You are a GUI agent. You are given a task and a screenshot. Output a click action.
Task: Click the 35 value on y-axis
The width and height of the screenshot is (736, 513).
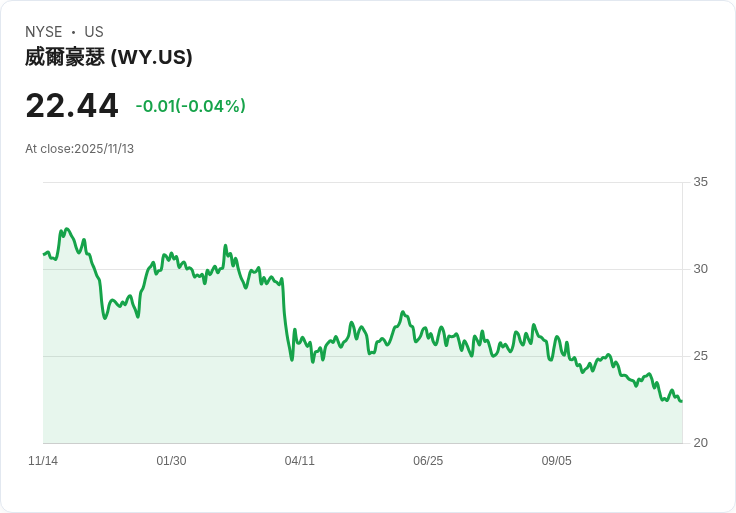coord(700,182)
